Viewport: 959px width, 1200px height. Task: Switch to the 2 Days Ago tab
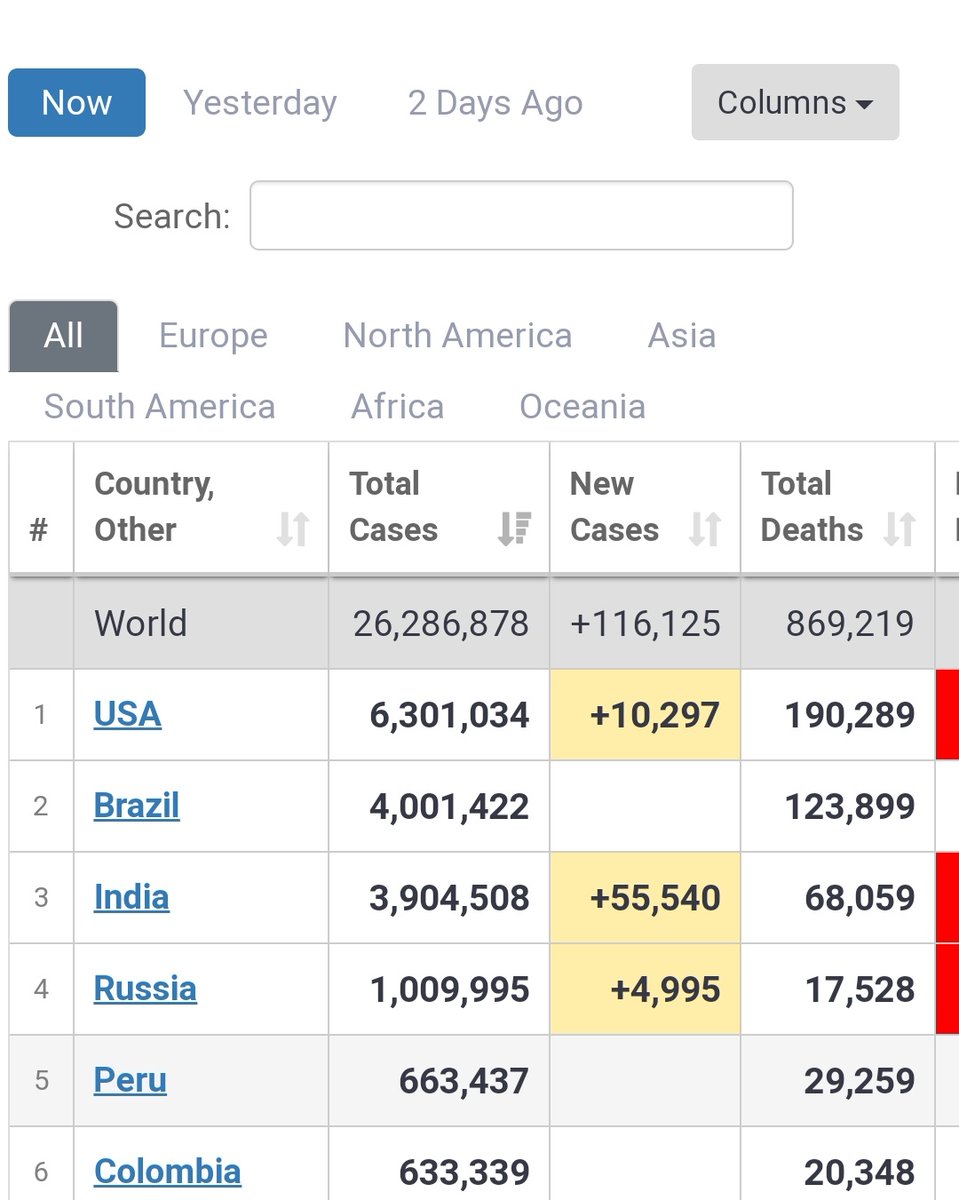[x=494, y=102]
